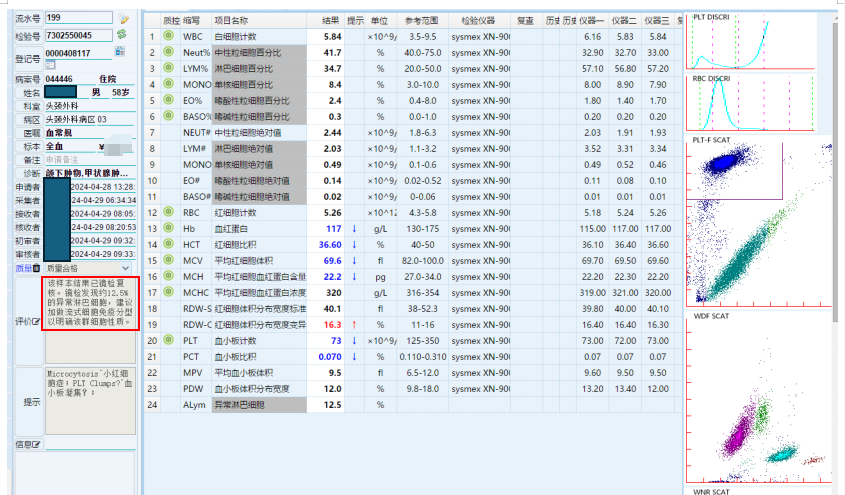Click the green QC indicator in RBC row
This screenshot has height=495, width=845.
point(168,212)
